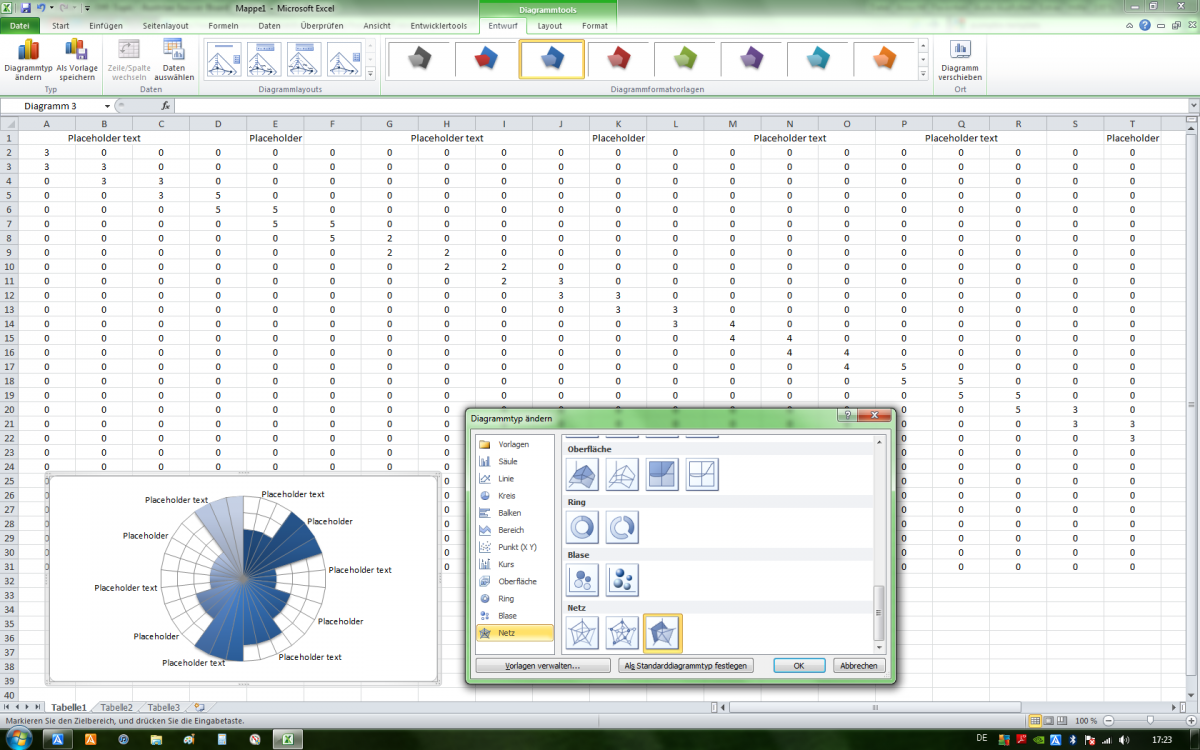The height and width of the screenshot is (750, 1200).
Task: Click the insert function fx button
Action: click(x=166, y=106)
